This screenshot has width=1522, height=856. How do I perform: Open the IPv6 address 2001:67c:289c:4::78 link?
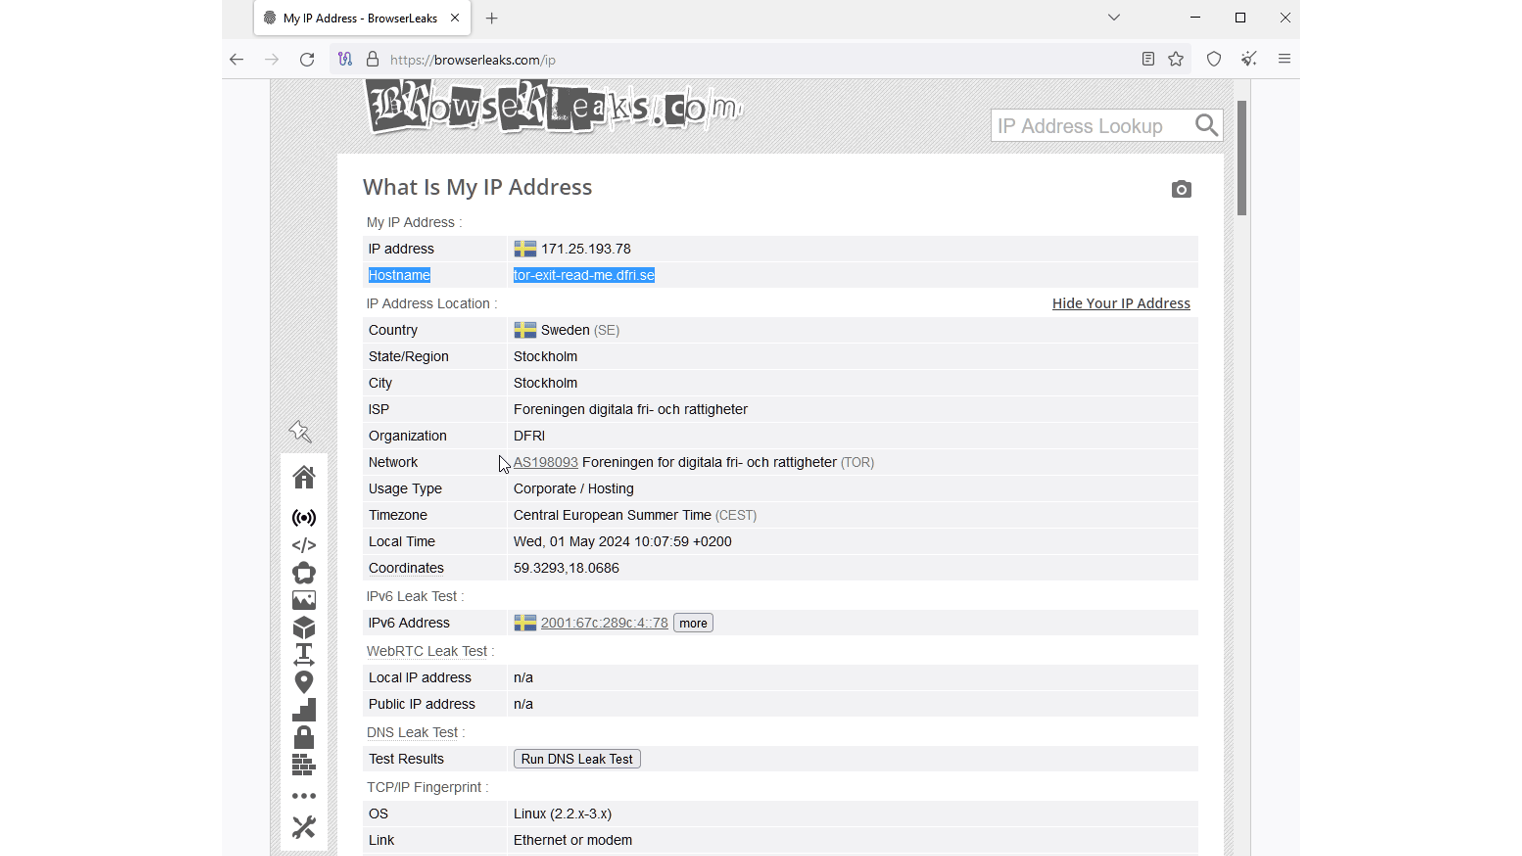coord(604,623)
